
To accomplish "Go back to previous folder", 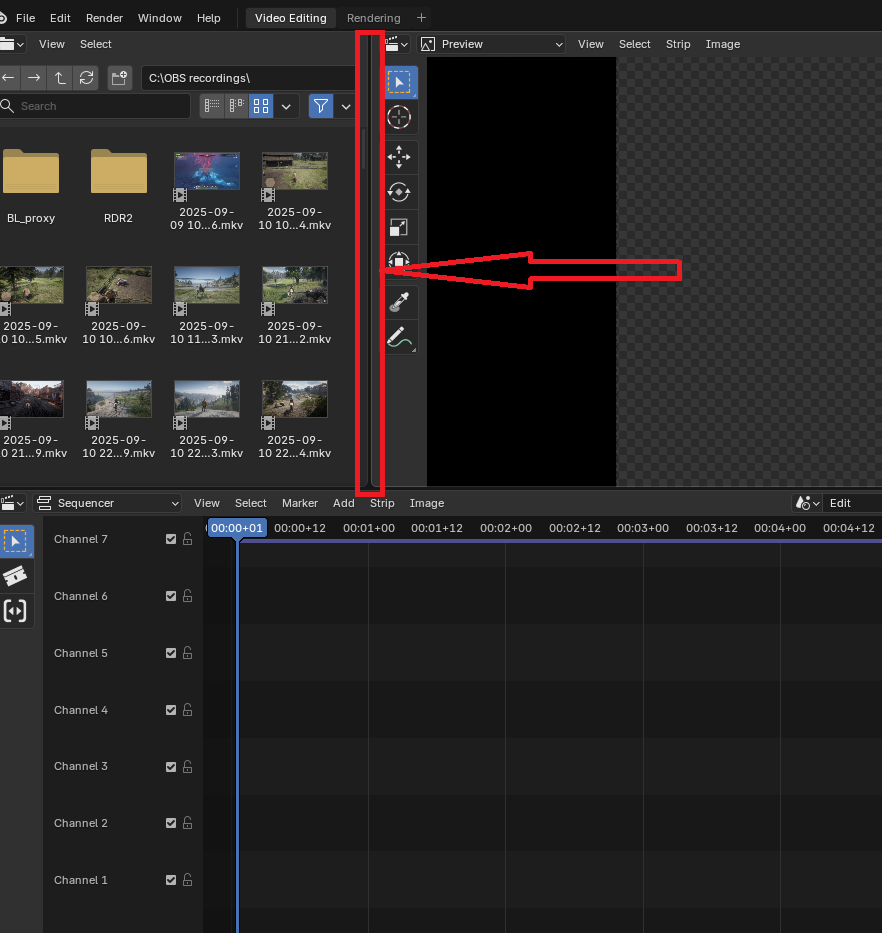I will (8, 78).
